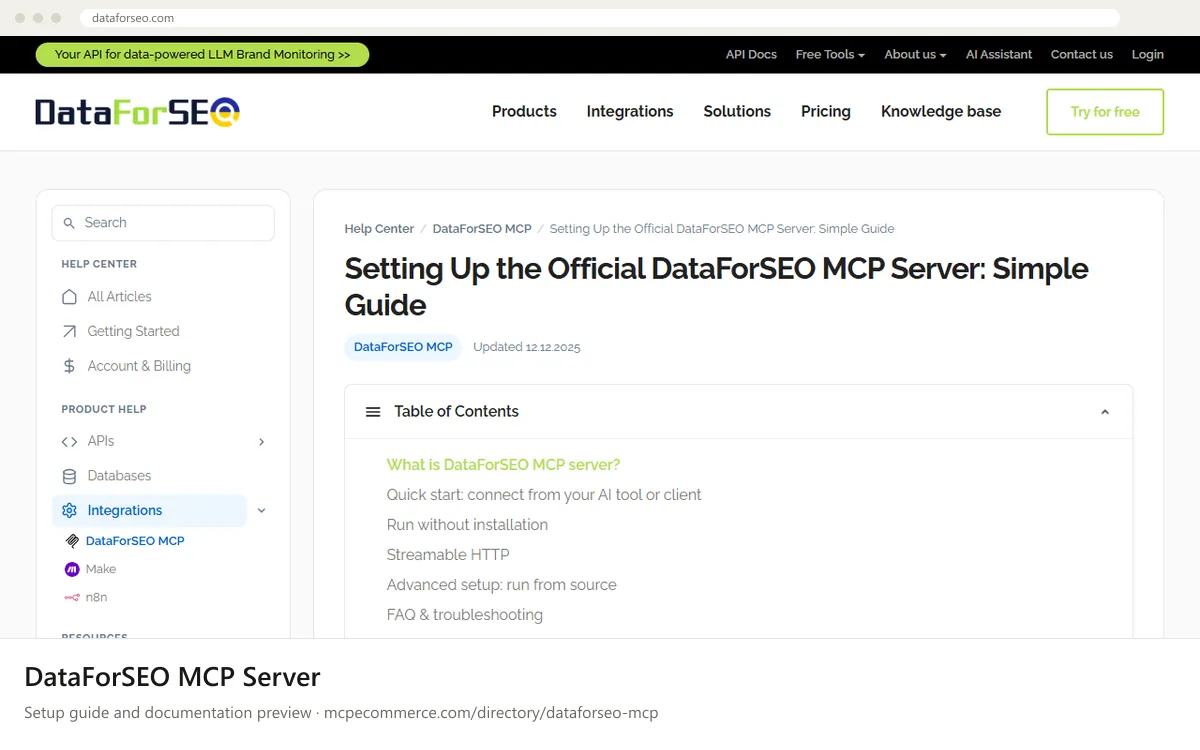
Task: Click the home icon beside All Articles
Action: tap(69, 297)
